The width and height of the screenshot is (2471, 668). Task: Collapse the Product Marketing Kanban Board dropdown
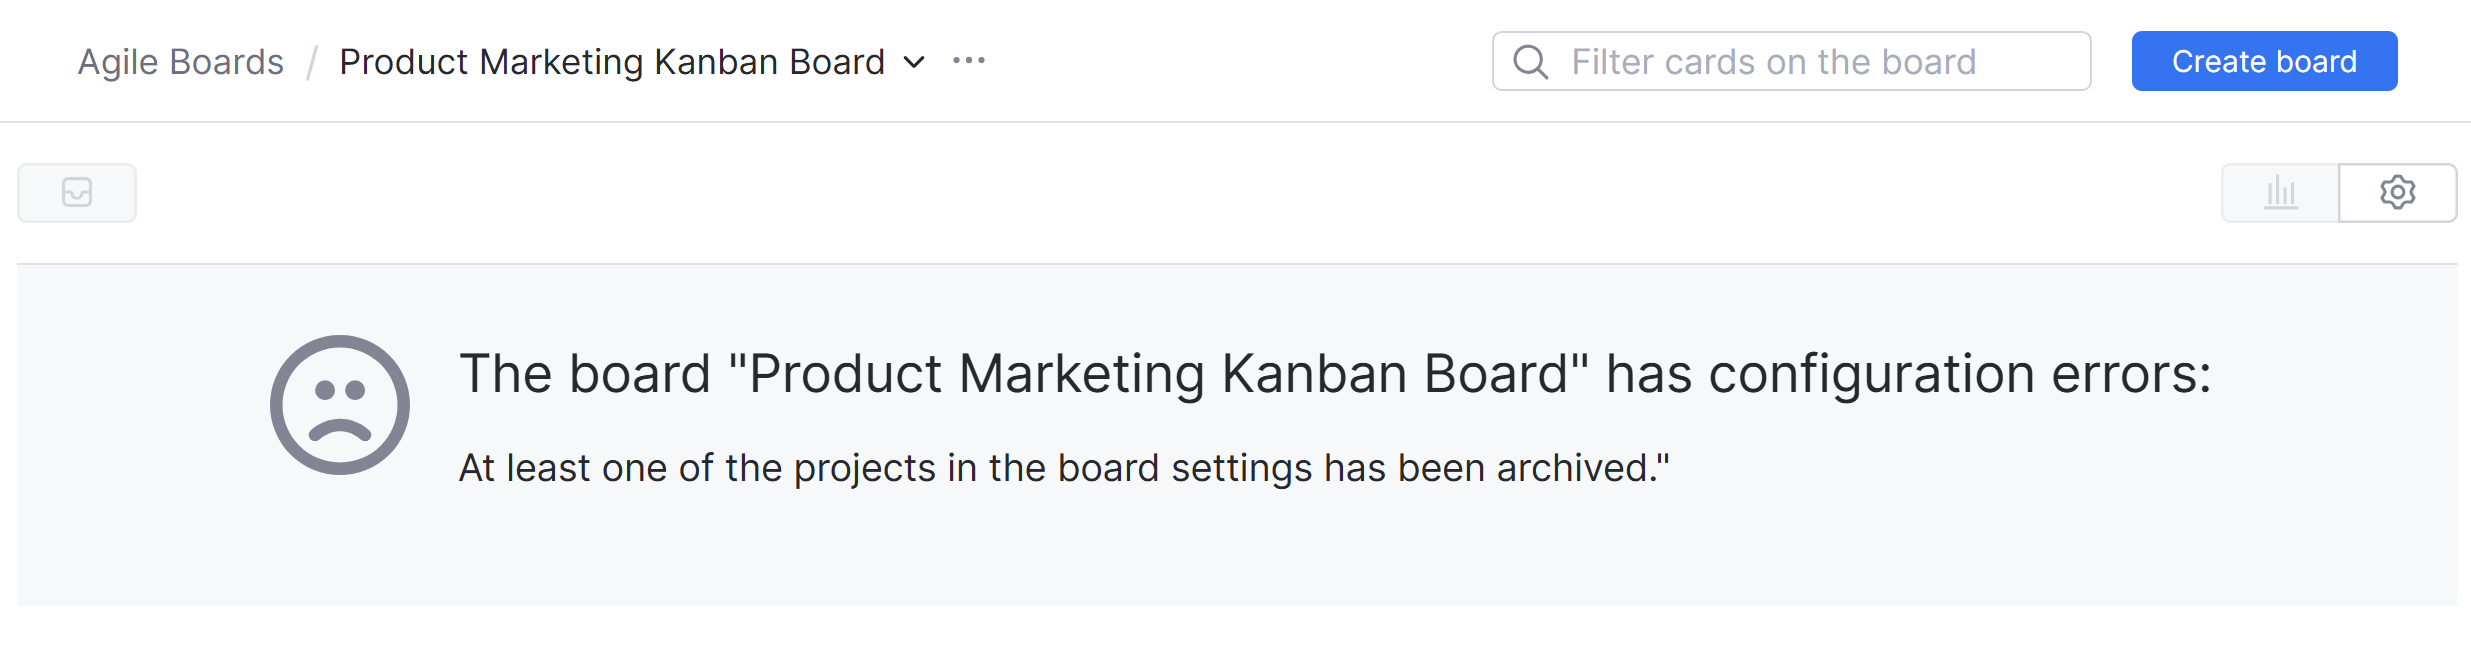pos(912,62)
